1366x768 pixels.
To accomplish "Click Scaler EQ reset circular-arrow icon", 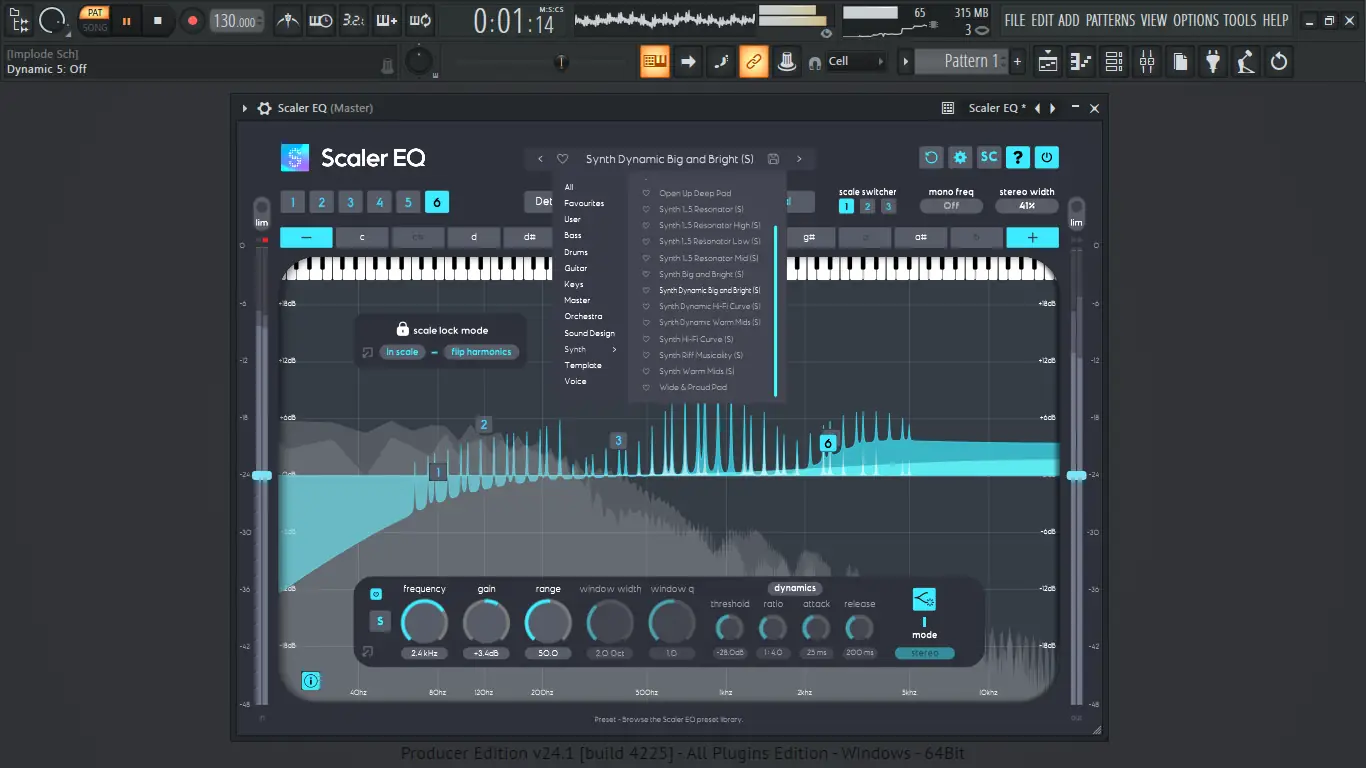I will coord(931,157).
